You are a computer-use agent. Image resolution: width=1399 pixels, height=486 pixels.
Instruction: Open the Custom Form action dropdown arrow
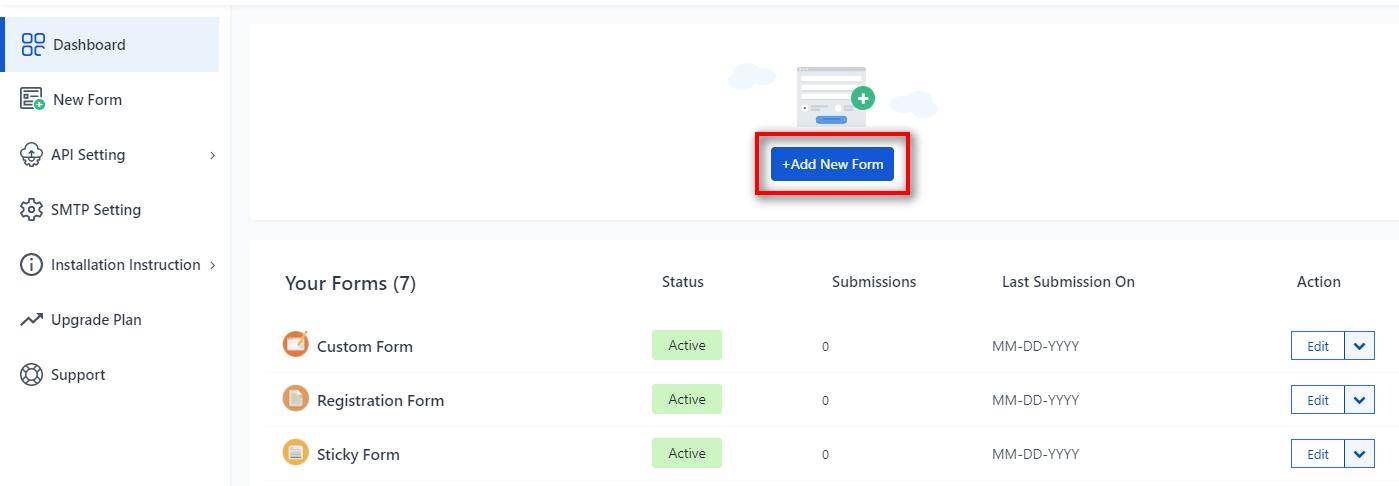pyautogui.click(x=1360, y=346)
